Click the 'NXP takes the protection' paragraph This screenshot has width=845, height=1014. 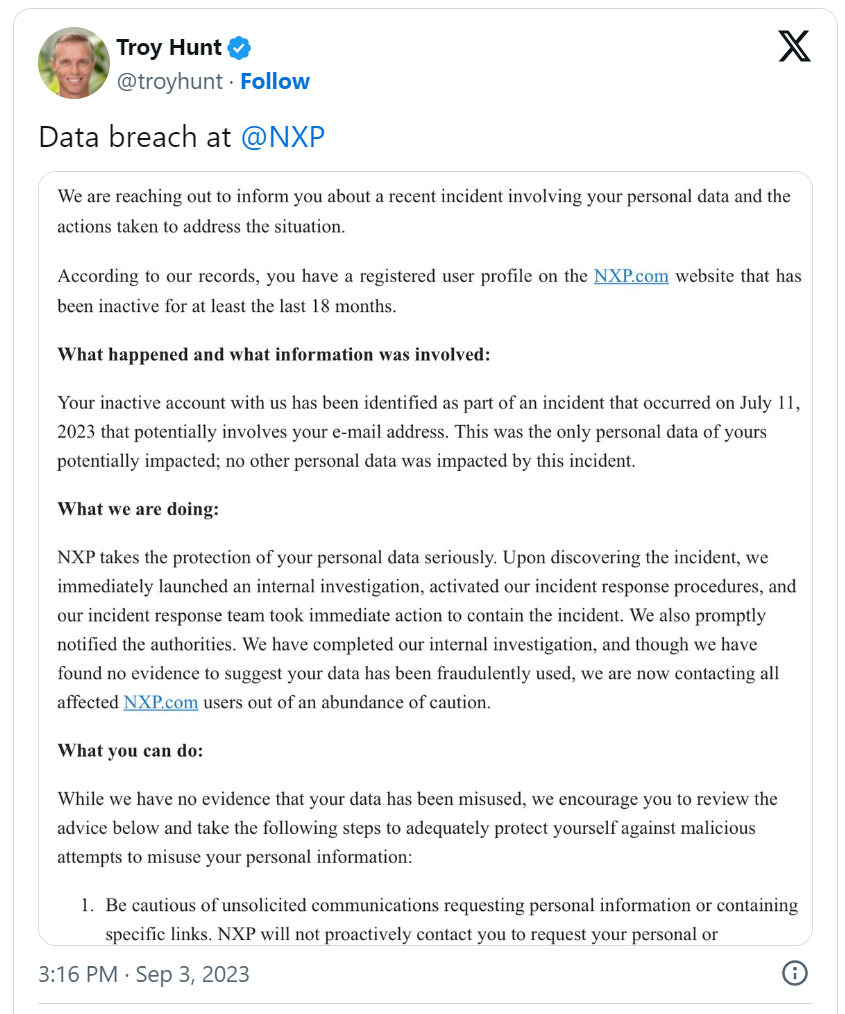[x=427, y=630]
